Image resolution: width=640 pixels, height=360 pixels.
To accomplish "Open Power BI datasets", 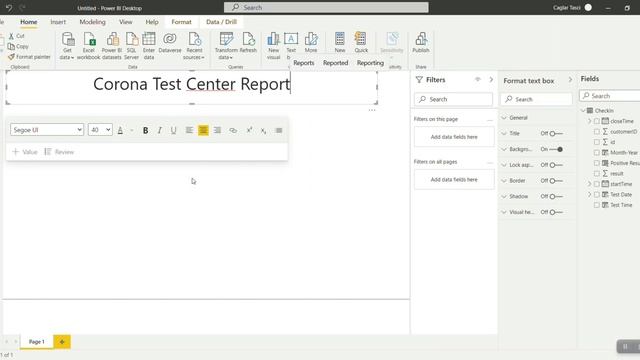I will (112, 46).
